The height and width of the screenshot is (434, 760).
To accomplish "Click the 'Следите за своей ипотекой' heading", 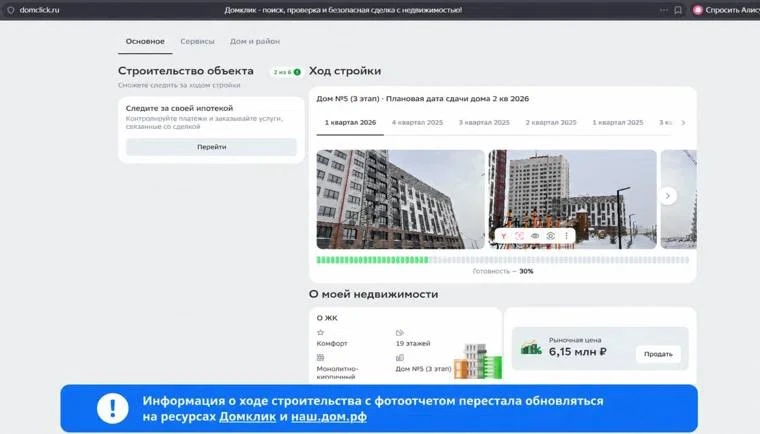I will click(179, 108).
